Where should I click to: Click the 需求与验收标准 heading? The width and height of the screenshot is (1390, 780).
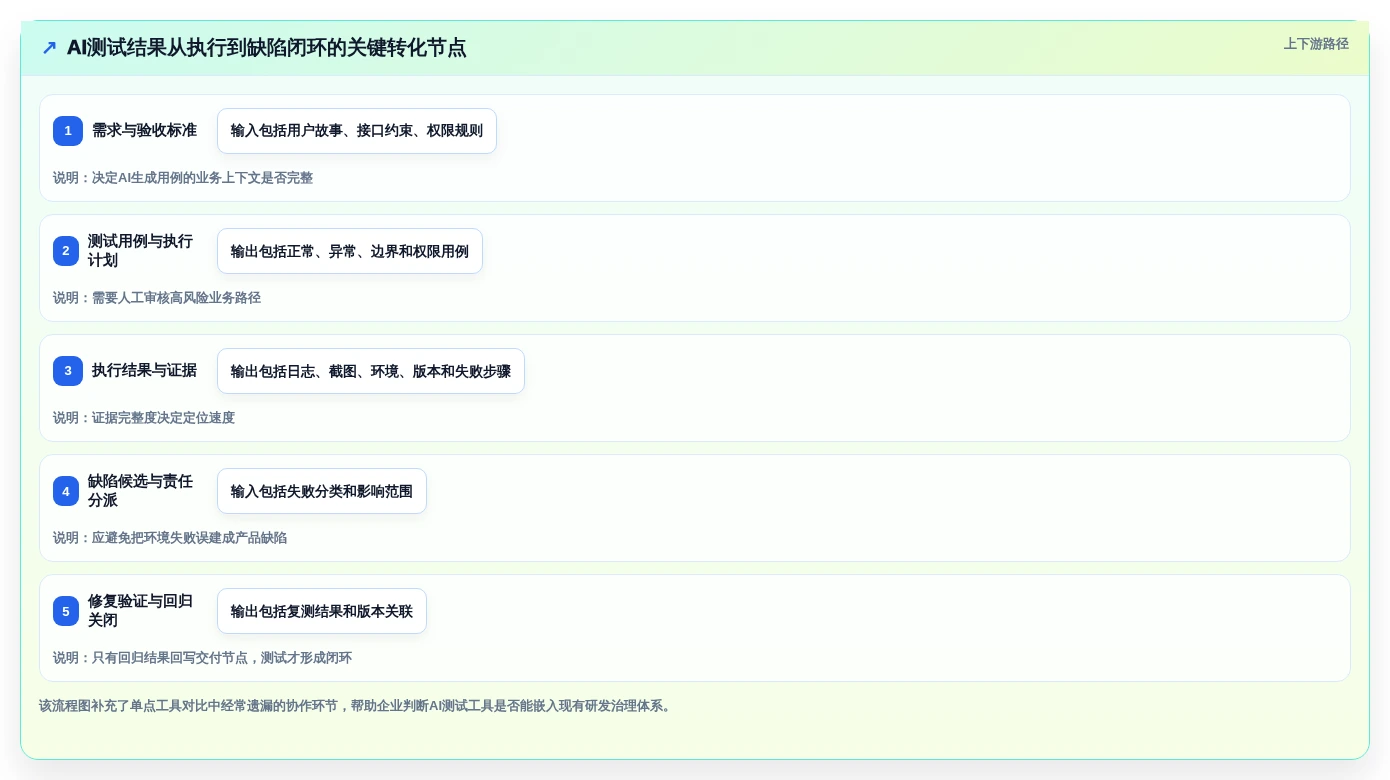point(144,130)
